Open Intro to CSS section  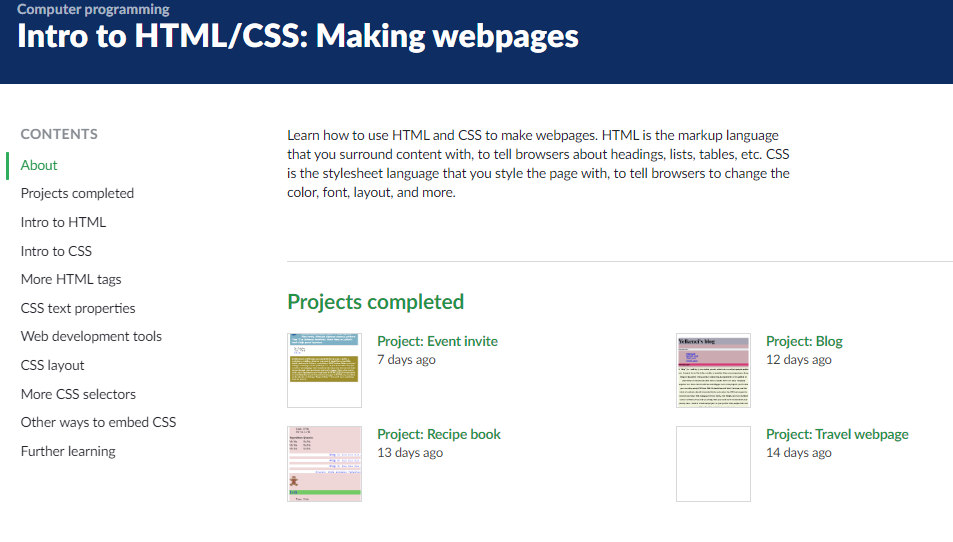56,251
